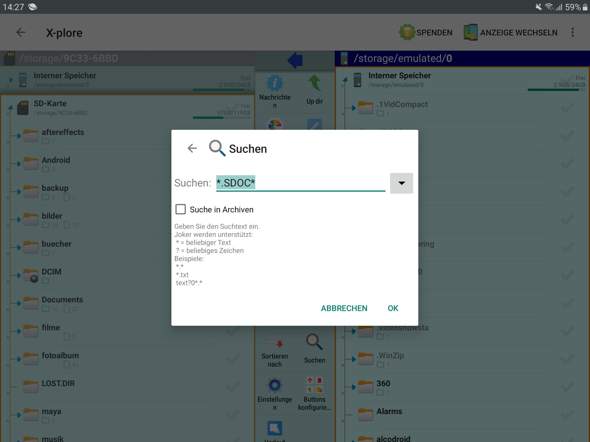Open Einstellungen gear in middle toolbar
This screenshot has width=590, height=442.
(275, 393)
